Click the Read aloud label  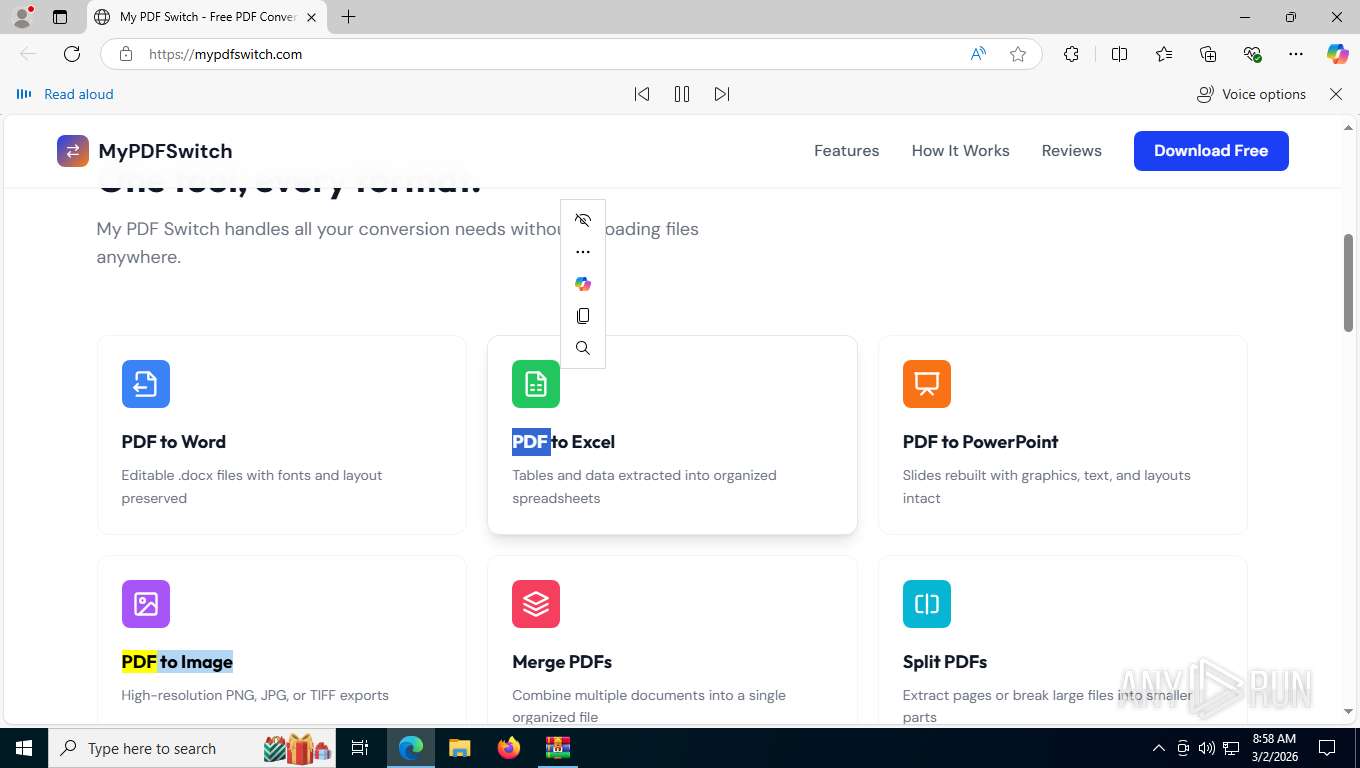(x=79, y=94)
